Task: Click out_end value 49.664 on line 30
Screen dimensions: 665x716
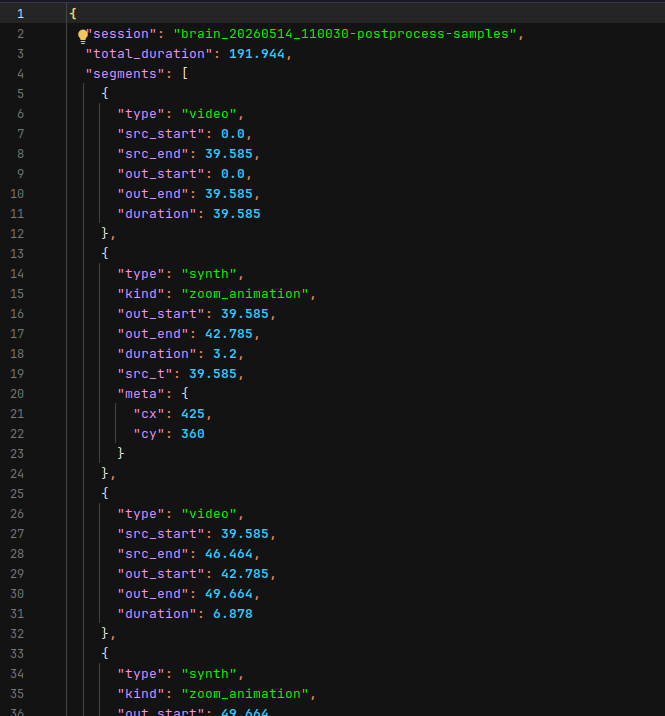Action: [x=229, y=594]
